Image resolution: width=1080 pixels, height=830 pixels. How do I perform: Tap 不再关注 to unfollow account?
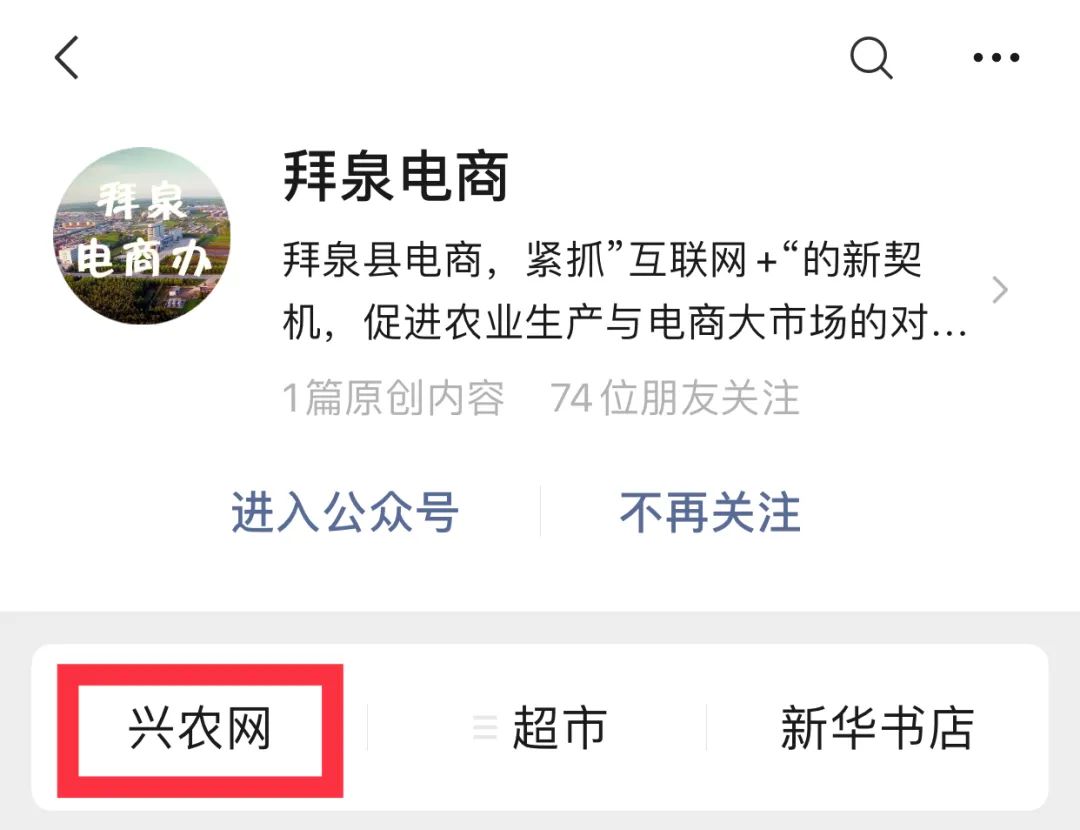pos(710,512)
